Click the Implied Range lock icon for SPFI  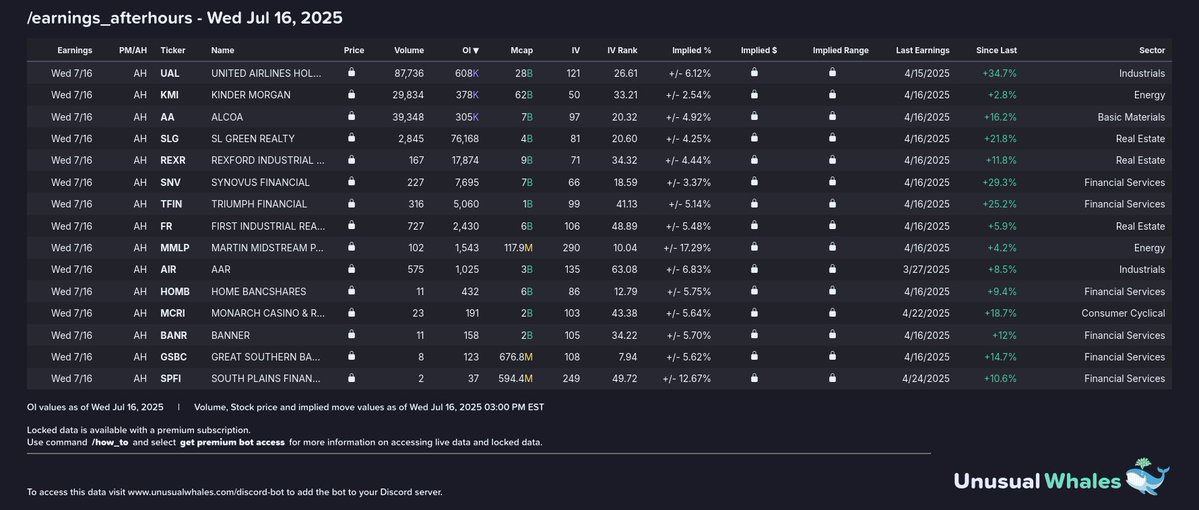point(832,378)
